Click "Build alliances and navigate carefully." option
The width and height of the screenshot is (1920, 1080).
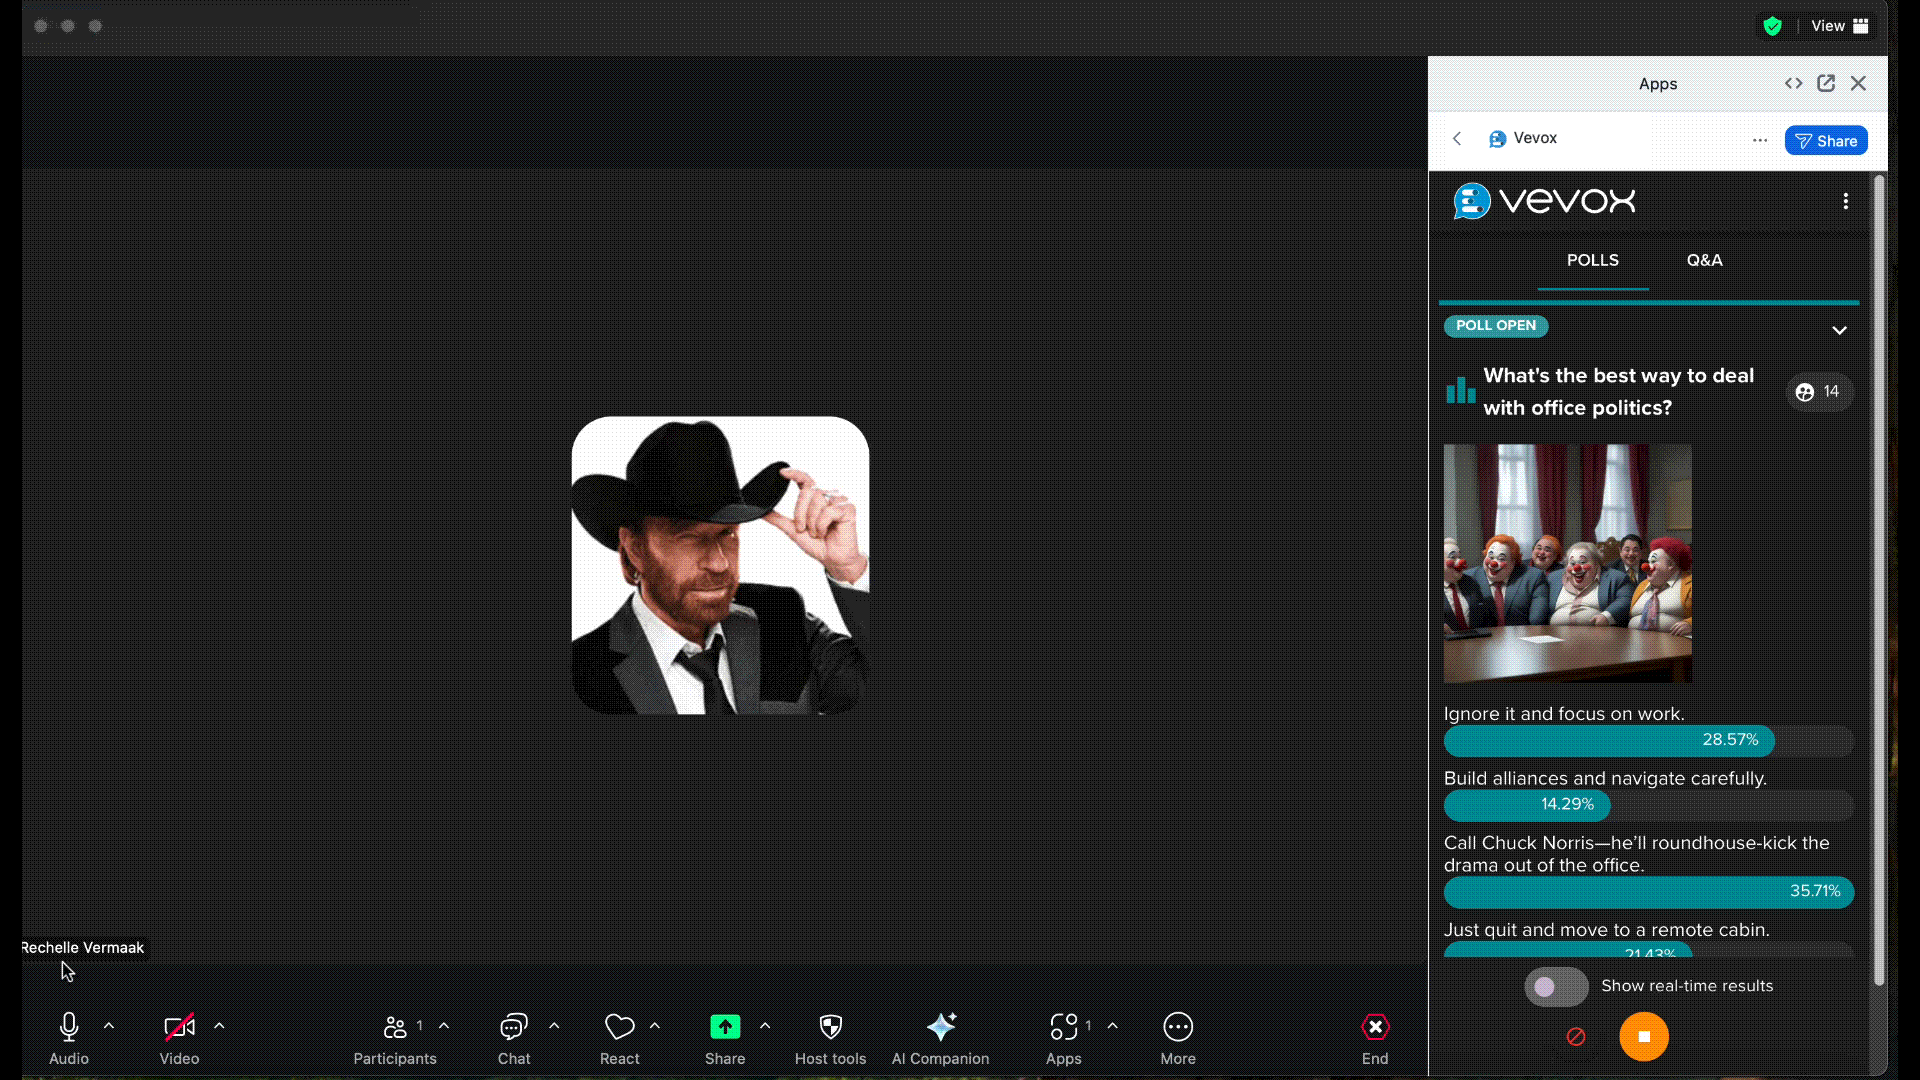(1605, 778)
